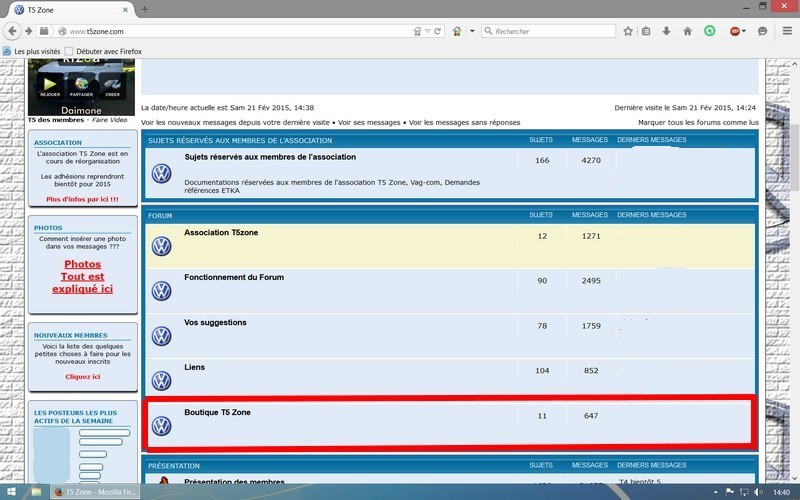Click Marquer tous les forums comme lus

click(x=698, y=122)
